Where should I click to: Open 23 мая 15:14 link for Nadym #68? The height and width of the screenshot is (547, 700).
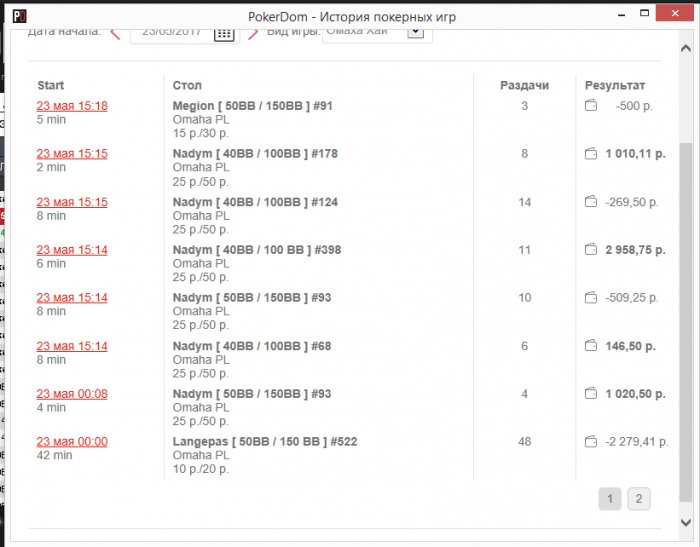point(72,346)
